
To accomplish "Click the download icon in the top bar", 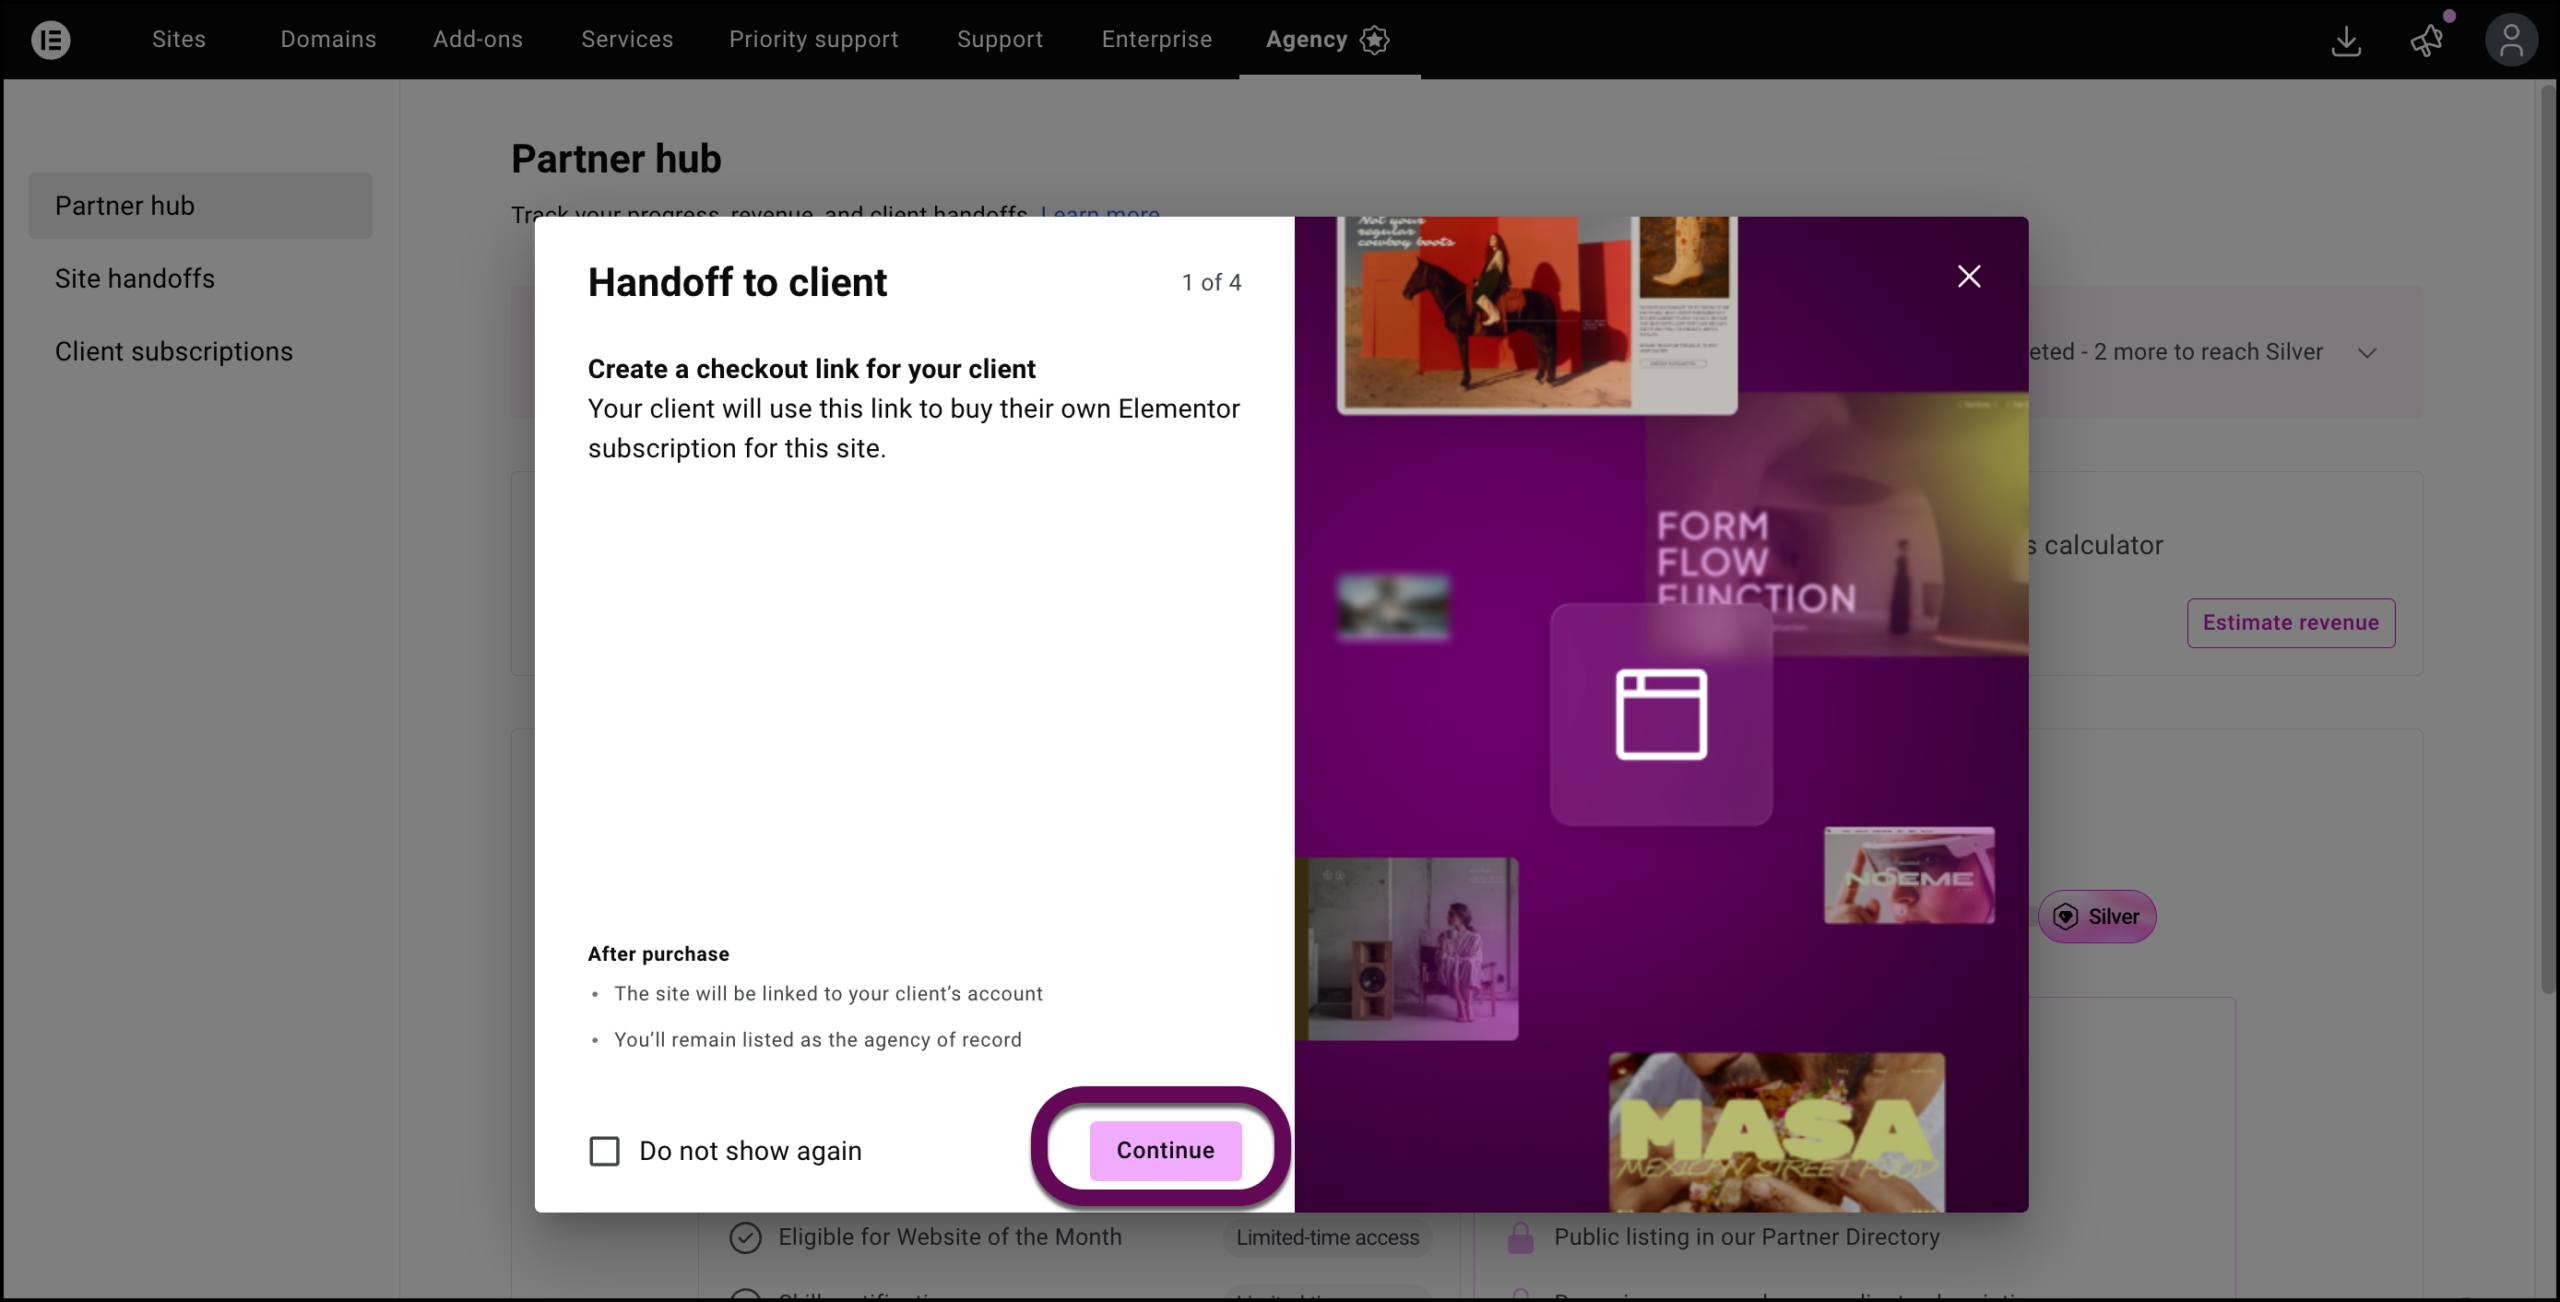I will 2346,41.
